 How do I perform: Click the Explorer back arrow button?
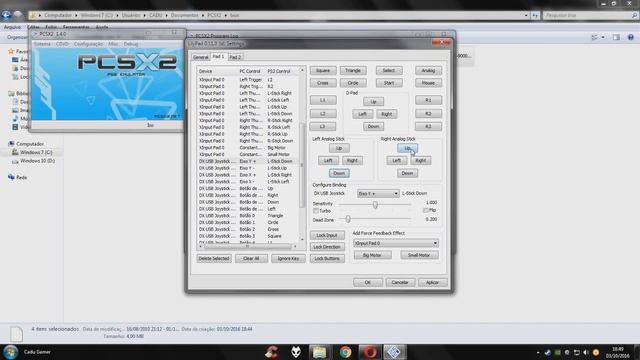coord(6,15)
